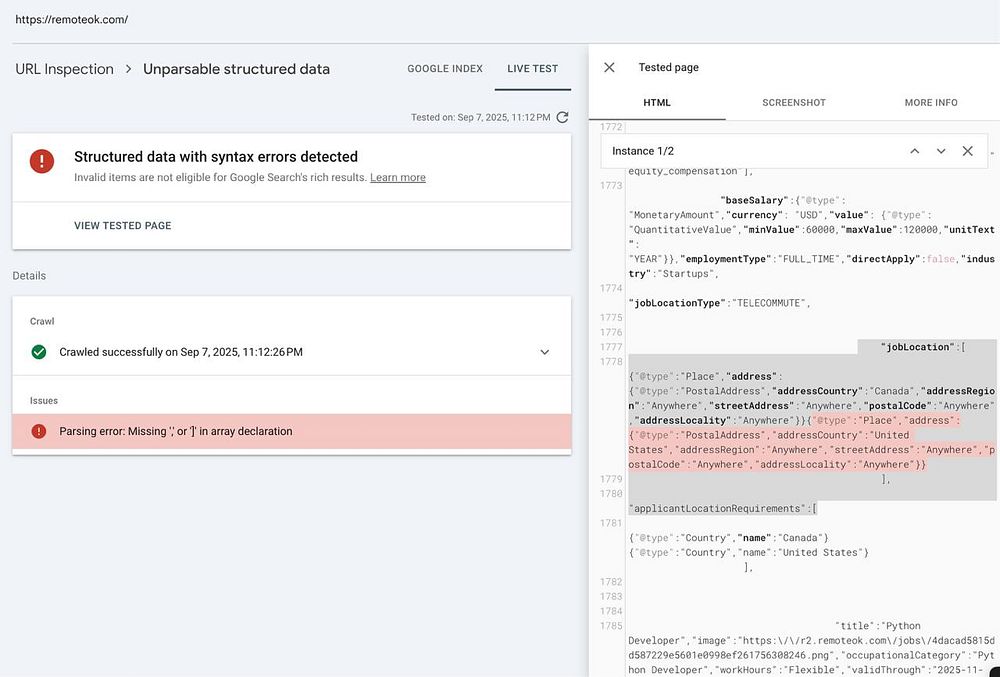Close the Instance 1/2 search bar
Image resolution: width=1000 pixels, height=677 pixels.
(x=967, y=151)
